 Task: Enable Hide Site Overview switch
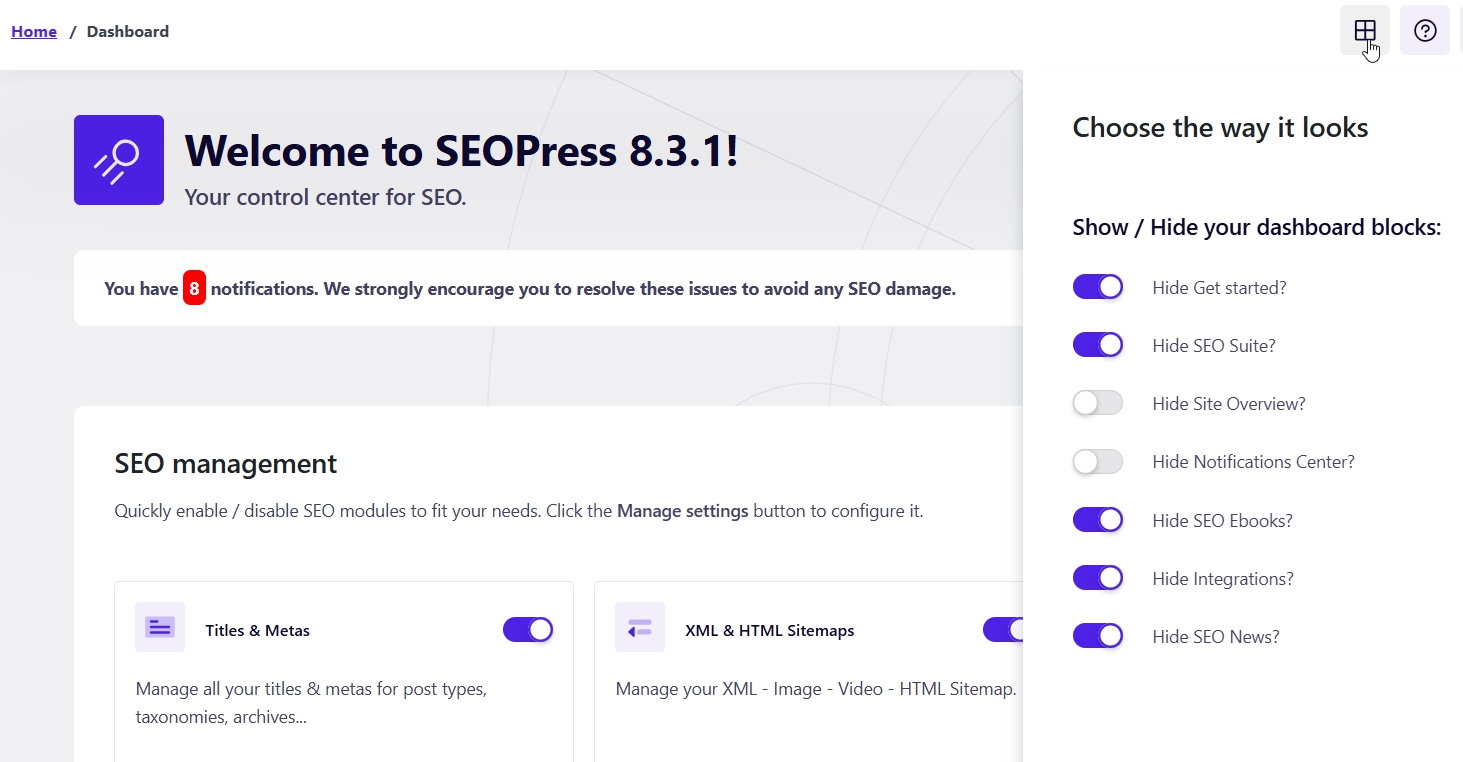coord(1097,404)
